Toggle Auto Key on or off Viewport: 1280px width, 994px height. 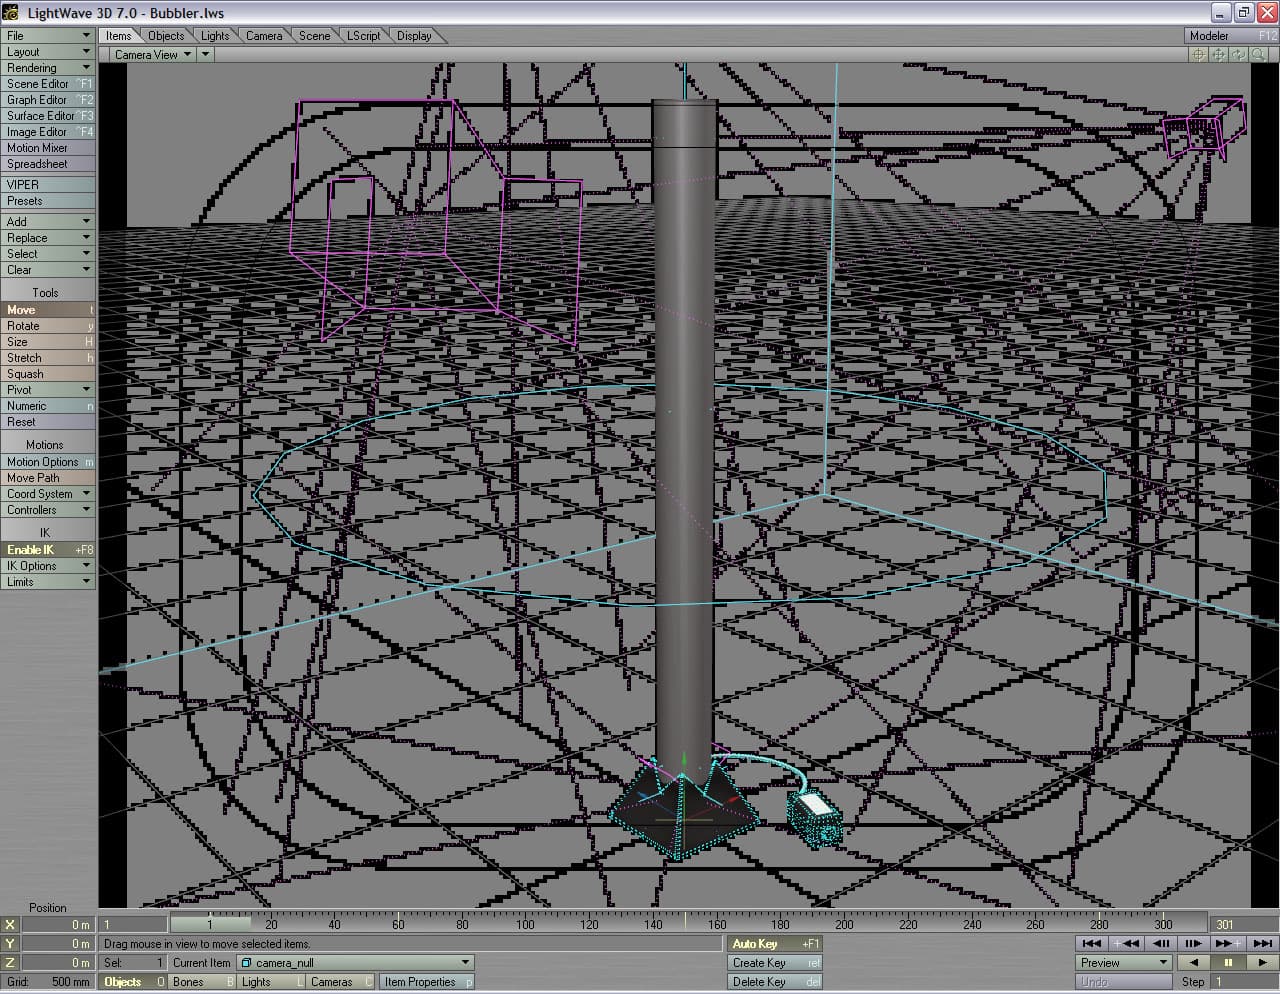point(775,944)
